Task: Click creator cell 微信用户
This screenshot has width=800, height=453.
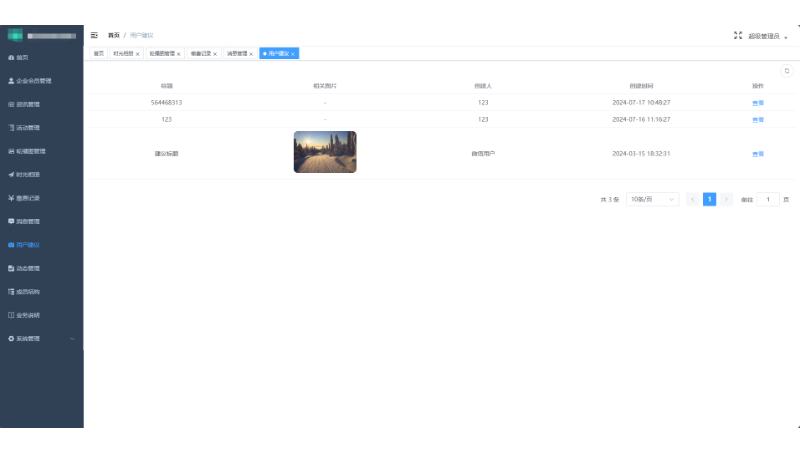Action: [x=483, y=154]
